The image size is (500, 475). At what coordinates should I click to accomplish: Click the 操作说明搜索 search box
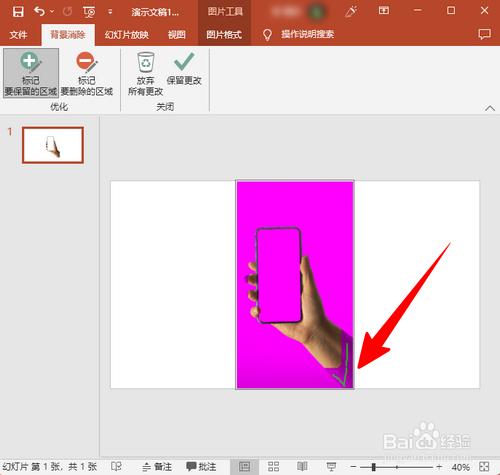307,34
